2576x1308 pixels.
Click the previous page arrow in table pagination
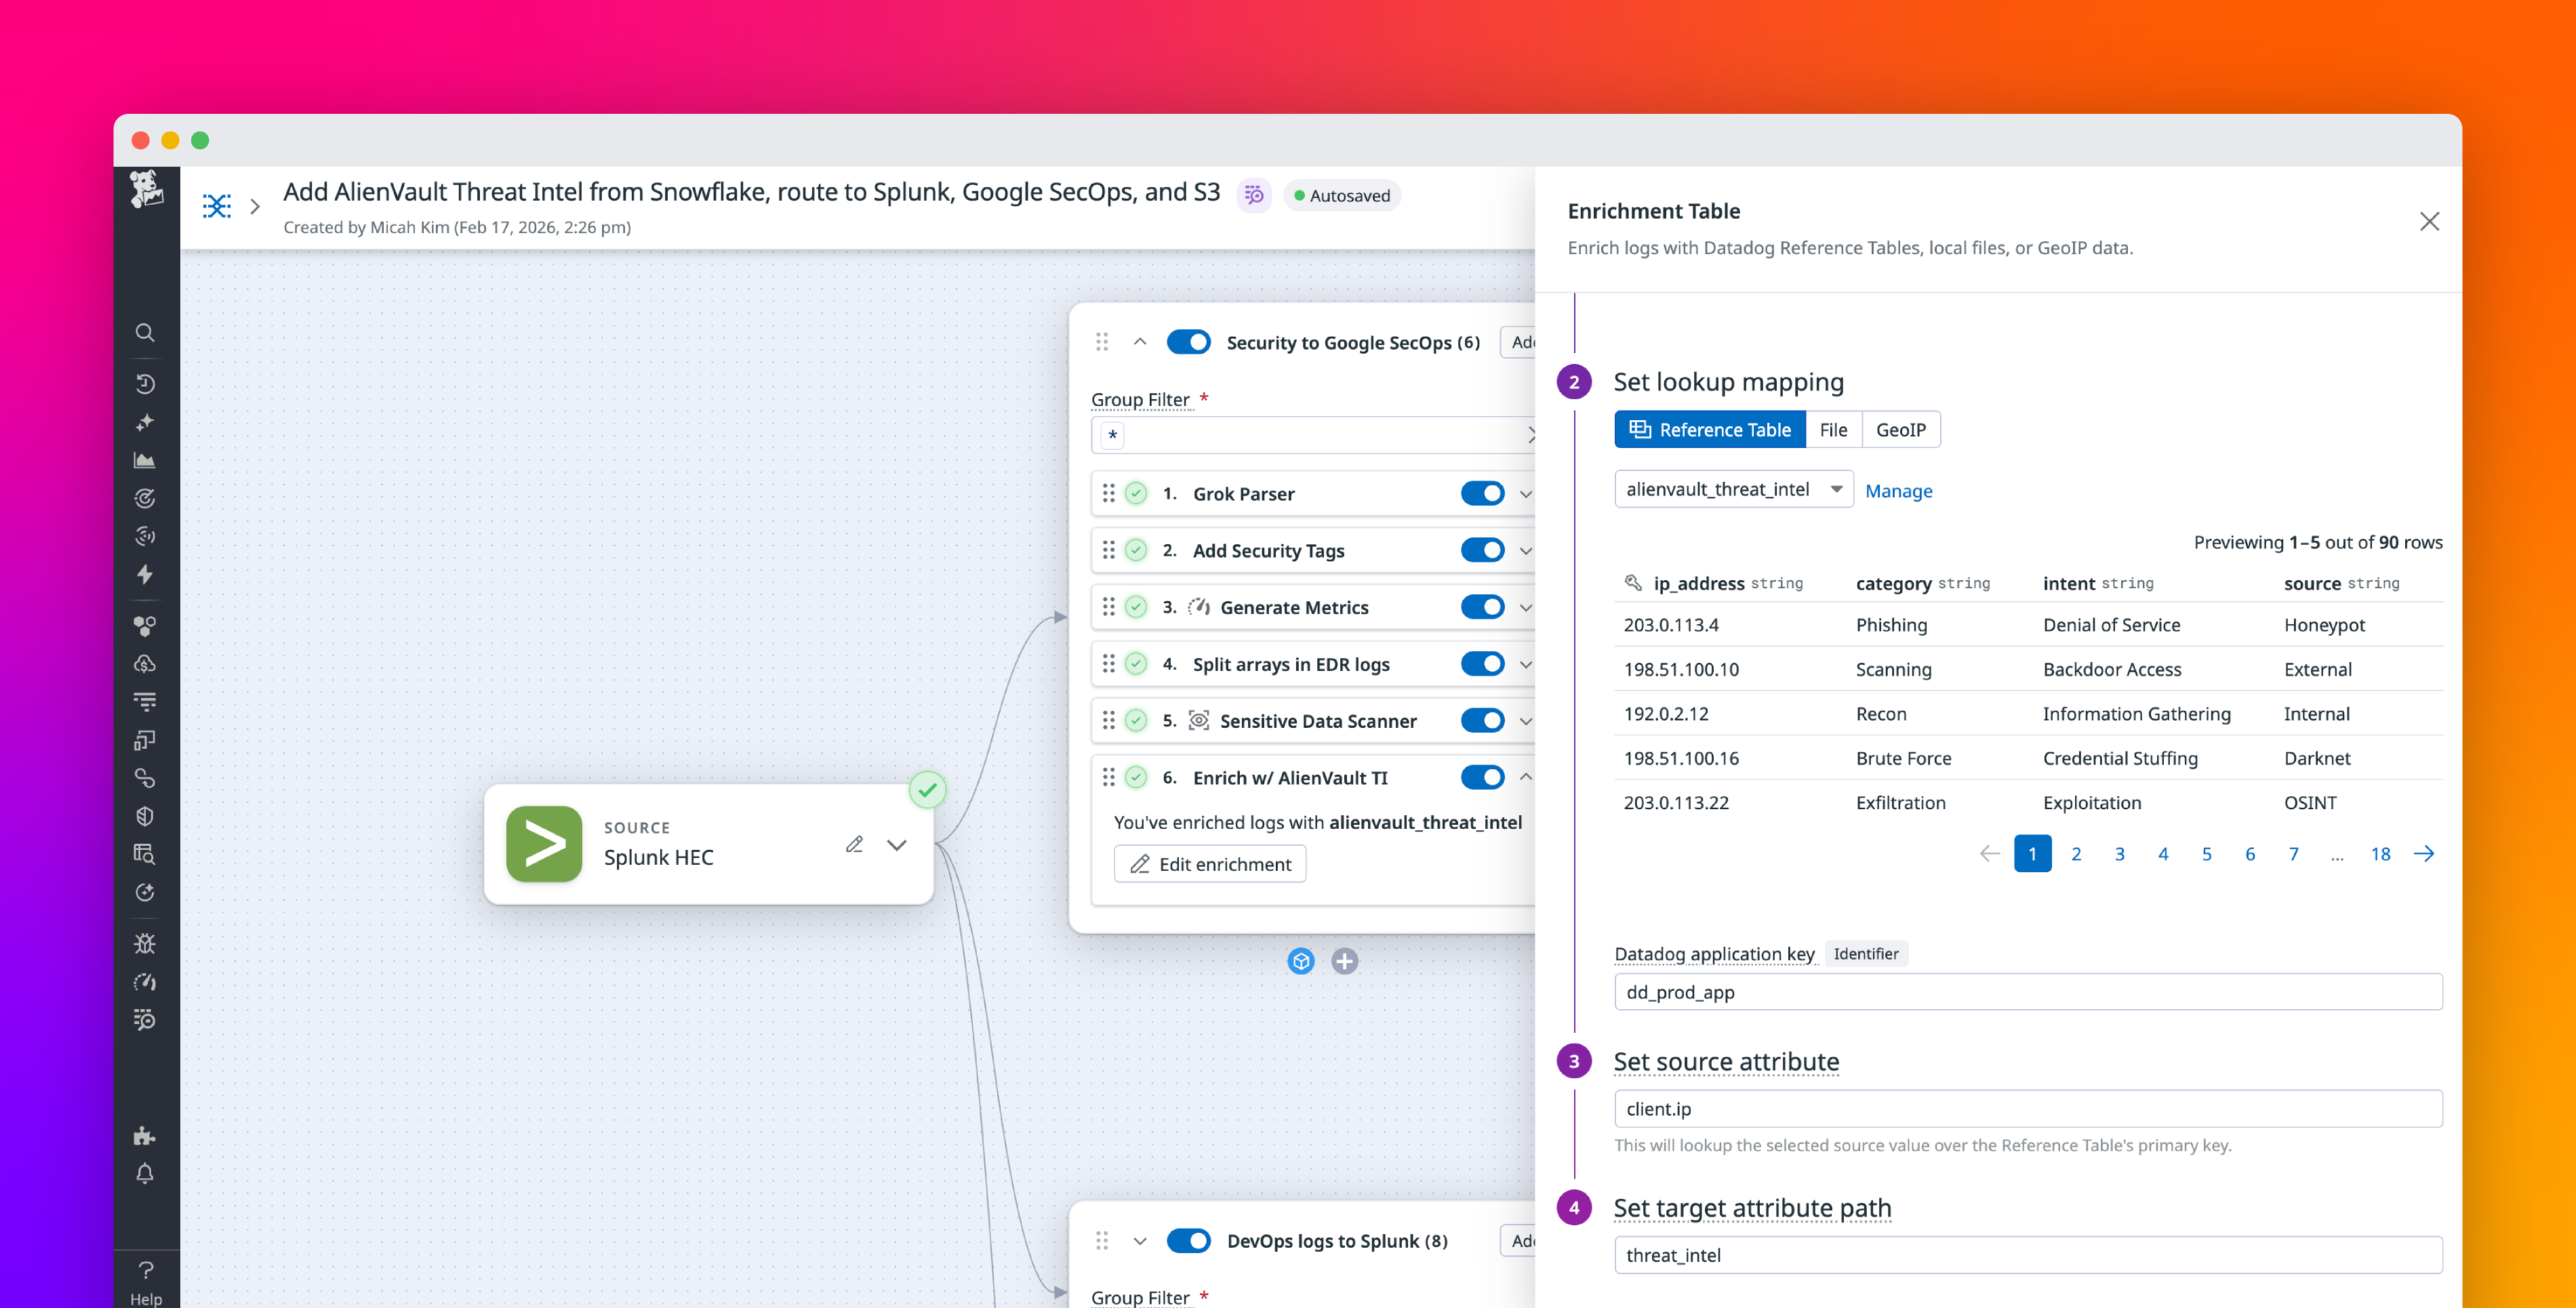(1989, 854)
